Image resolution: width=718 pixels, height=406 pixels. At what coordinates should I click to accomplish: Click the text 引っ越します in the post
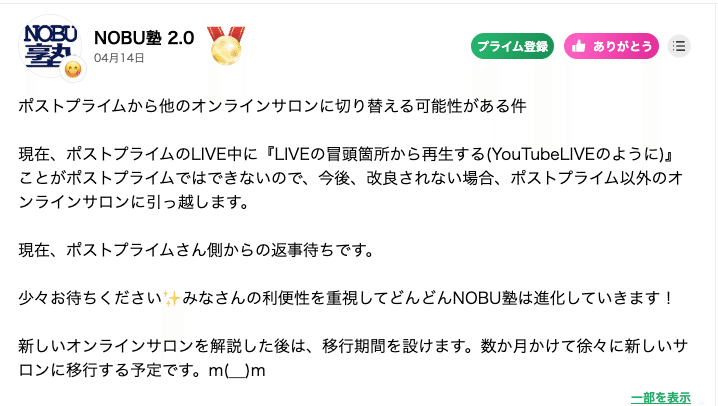[x=190, y=202]
